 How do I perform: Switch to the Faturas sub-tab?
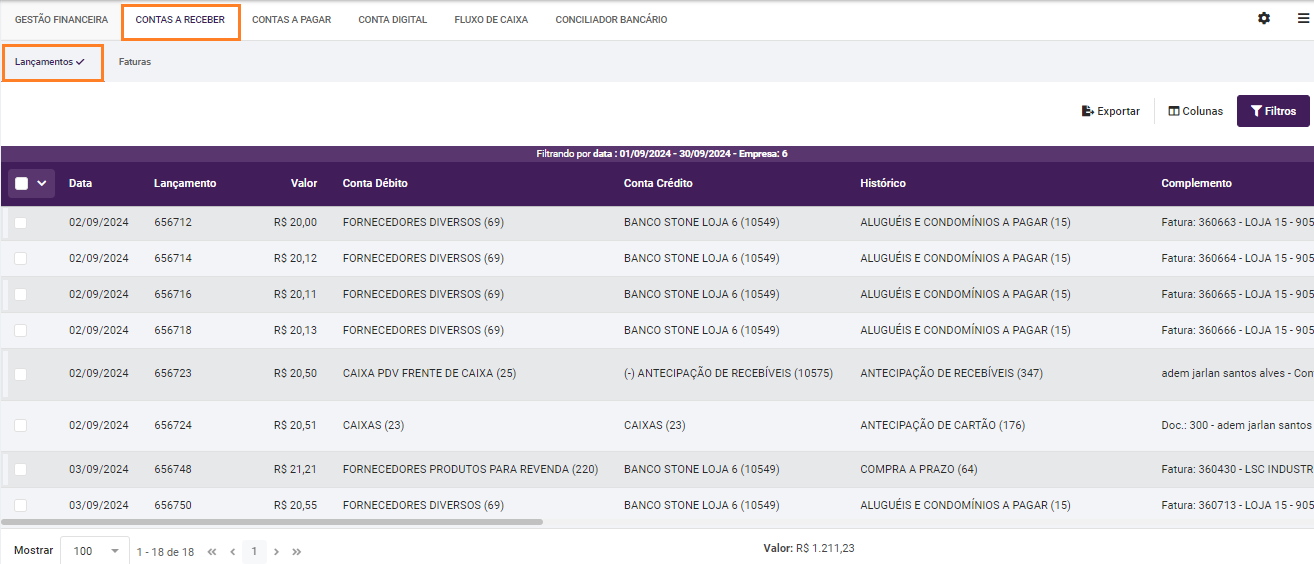pyautogui.click(x=135, y=62)
